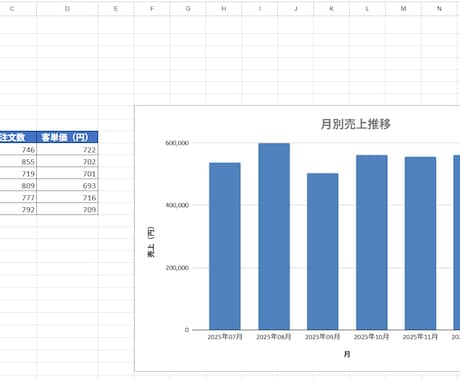Click the 2025年10月 category label
The image size is (460, 380).
[x=371, y=337]
